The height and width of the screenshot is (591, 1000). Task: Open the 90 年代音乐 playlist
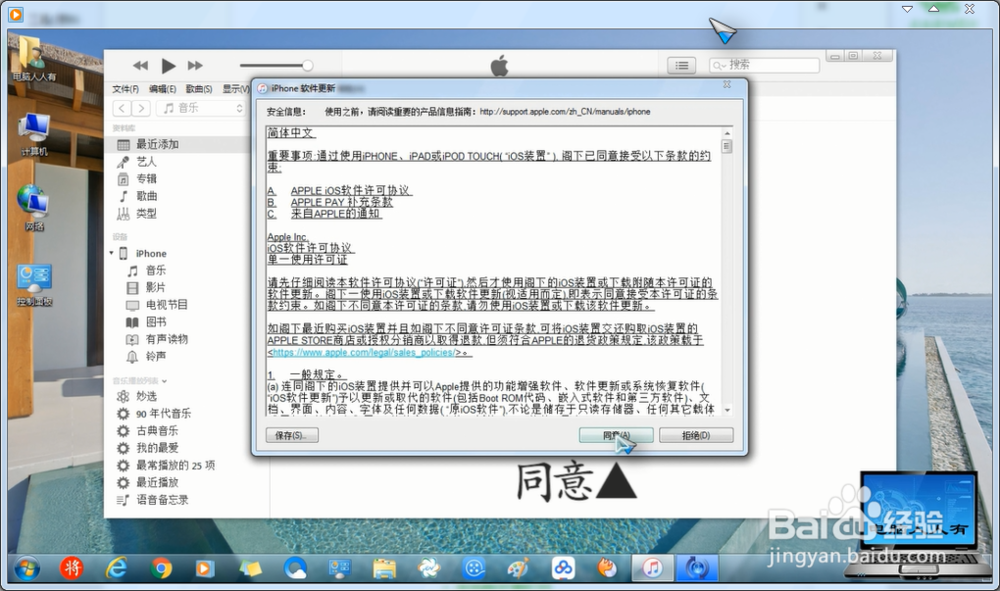(x=163, y=413)
